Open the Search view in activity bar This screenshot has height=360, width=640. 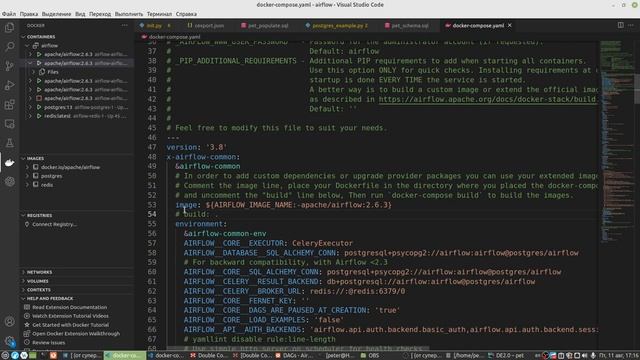point(9,47)
